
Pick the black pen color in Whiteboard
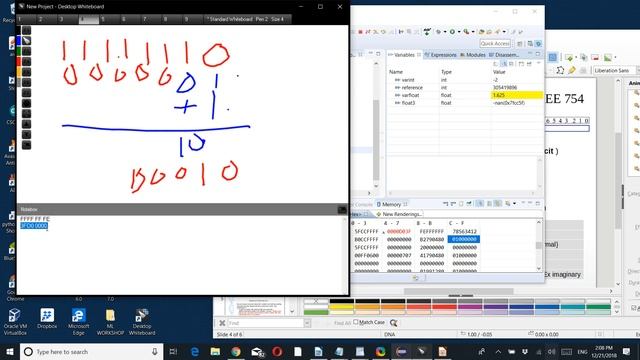pos(18,30)
